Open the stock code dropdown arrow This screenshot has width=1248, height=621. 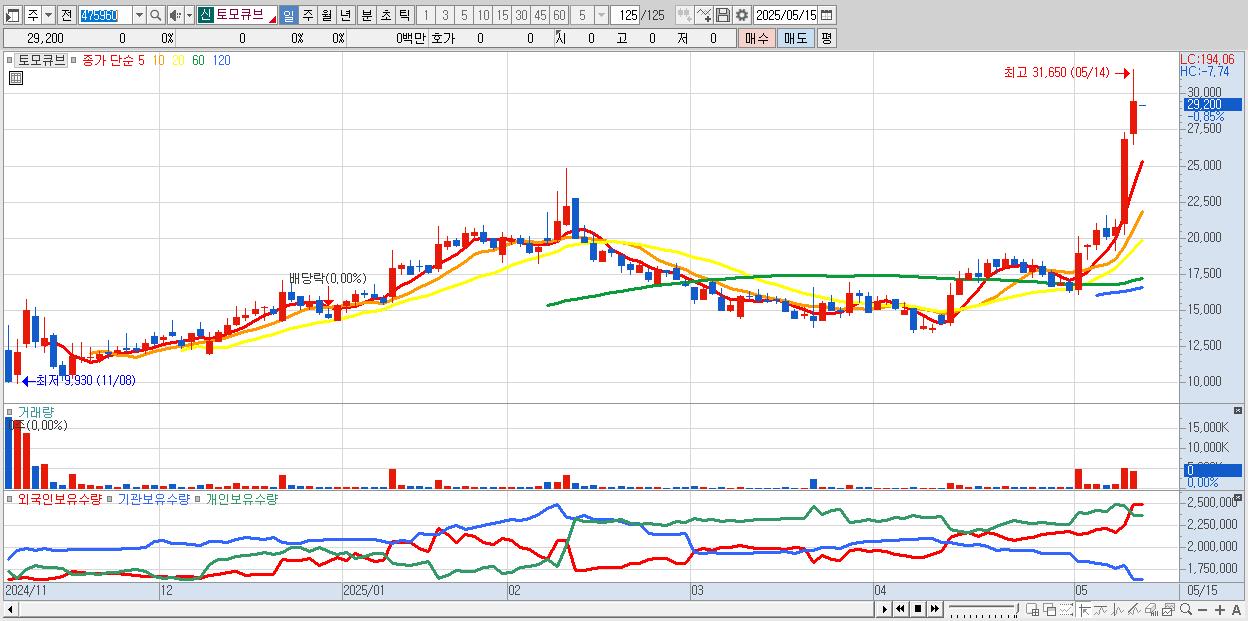(140, 15)
